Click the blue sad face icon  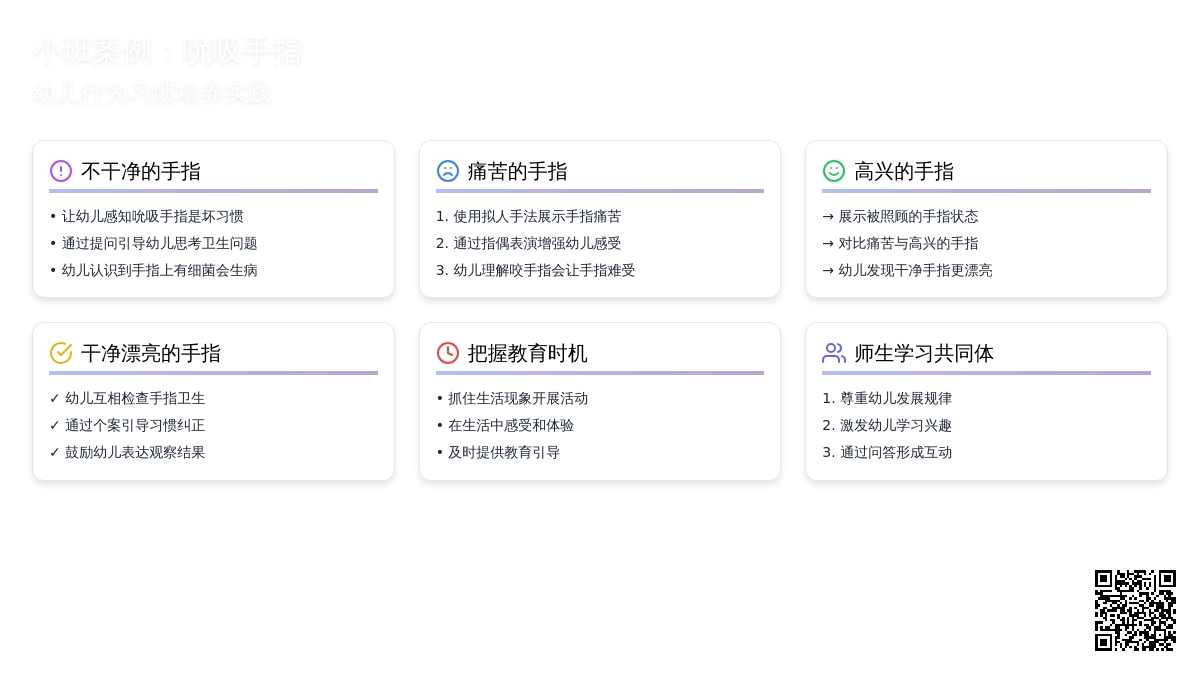(448, 171)
